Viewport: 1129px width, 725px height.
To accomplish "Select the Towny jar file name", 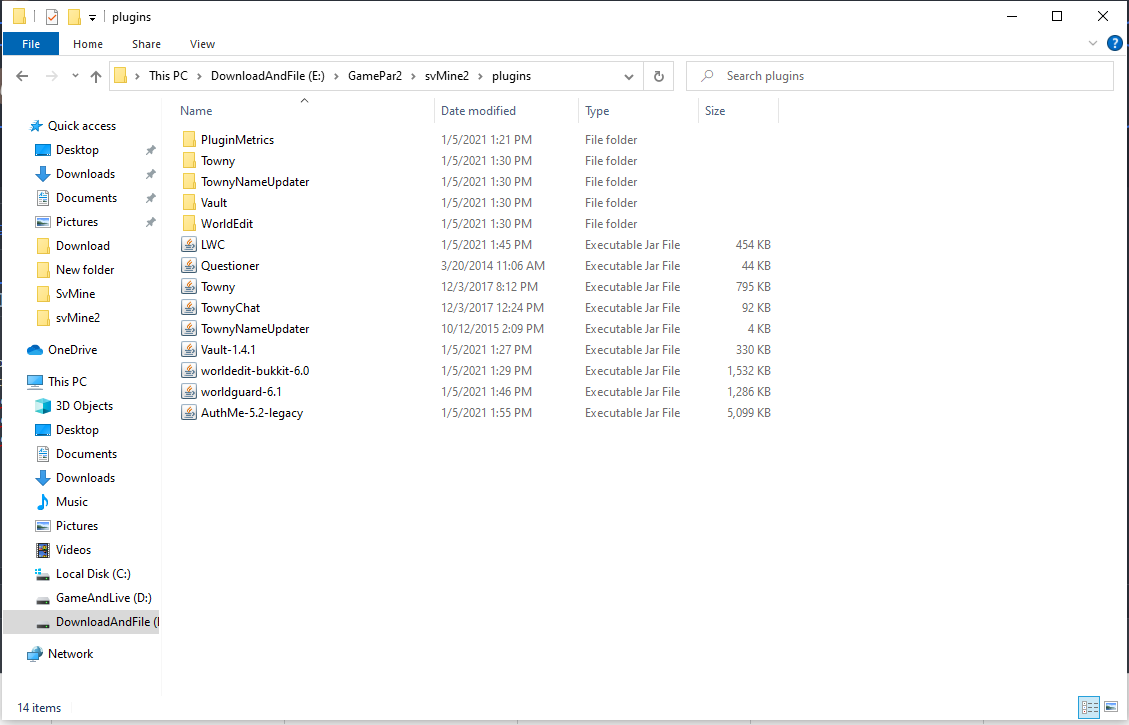I will coord(218,287).
